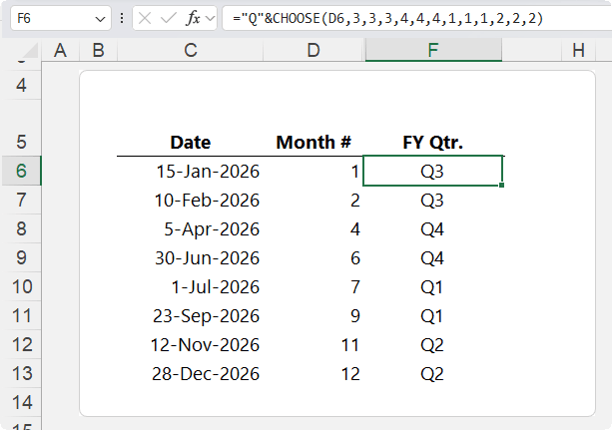Select cell with date 30-Jun-2026

pos(190,258)
